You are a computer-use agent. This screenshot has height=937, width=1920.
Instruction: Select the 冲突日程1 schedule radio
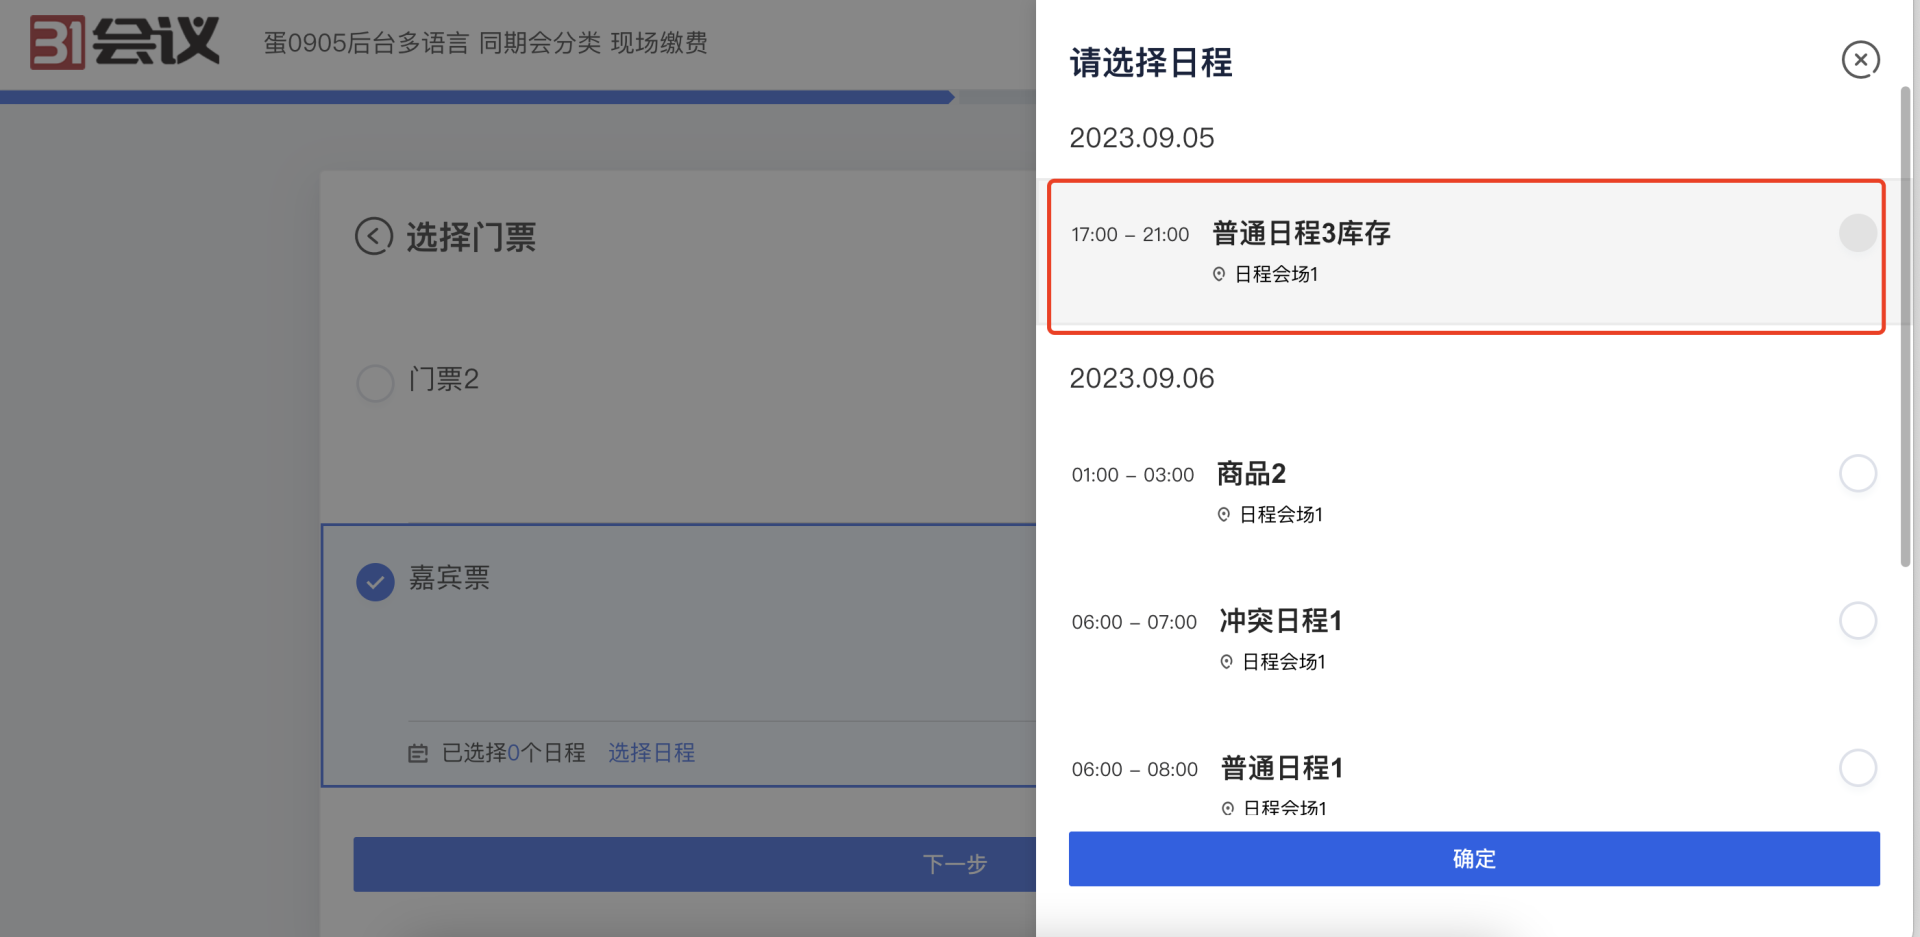1857,621
